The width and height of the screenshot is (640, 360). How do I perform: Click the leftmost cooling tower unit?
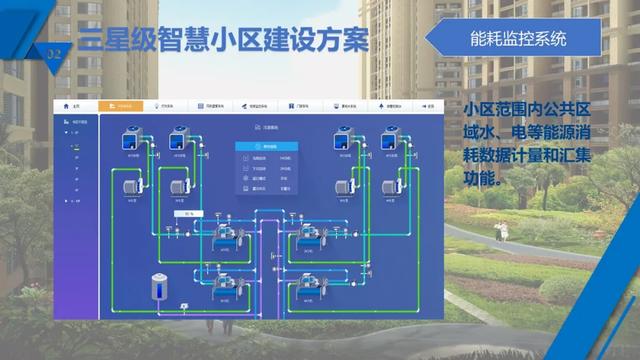coord(132,138)
